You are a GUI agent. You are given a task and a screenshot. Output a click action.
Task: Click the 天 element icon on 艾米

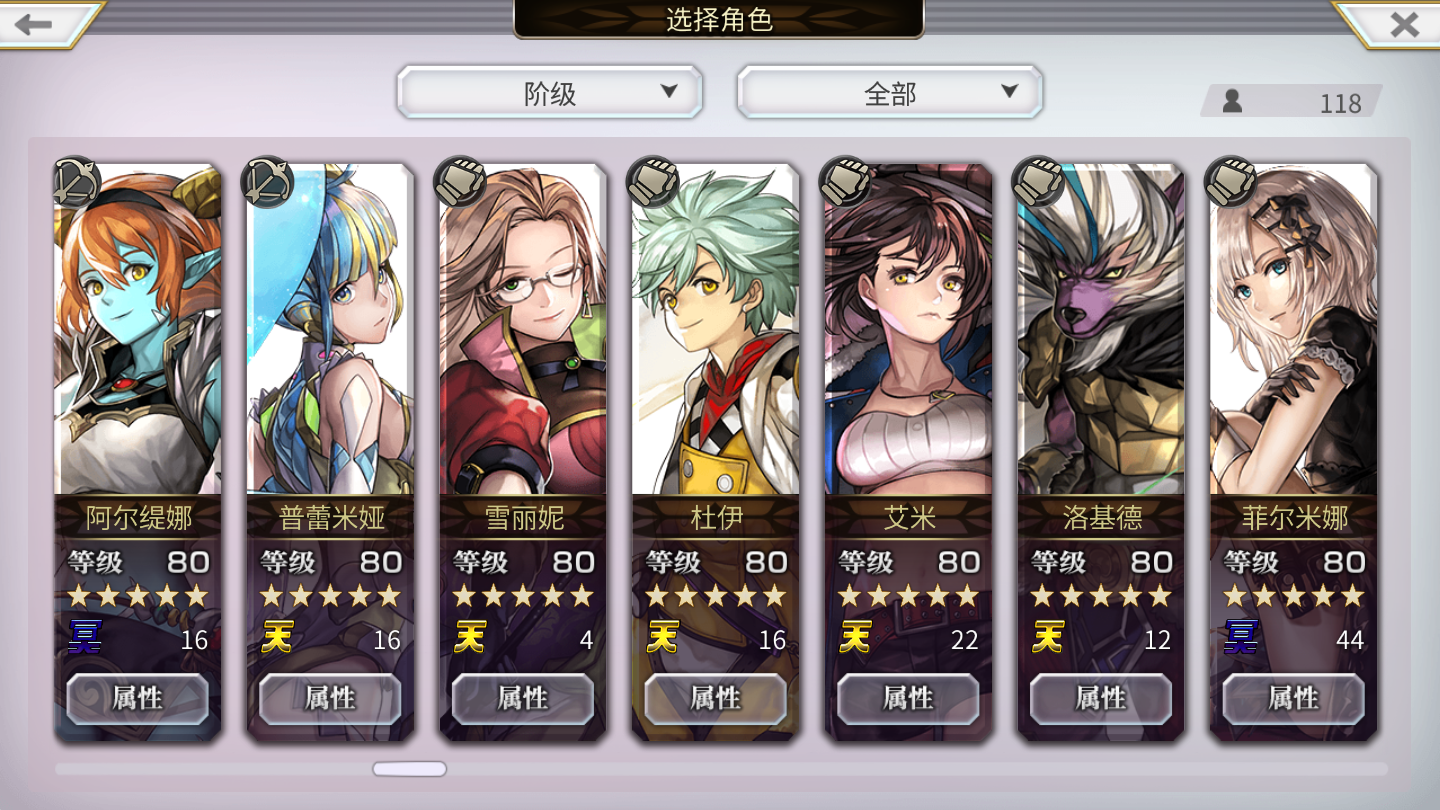[x=856, y=637]
